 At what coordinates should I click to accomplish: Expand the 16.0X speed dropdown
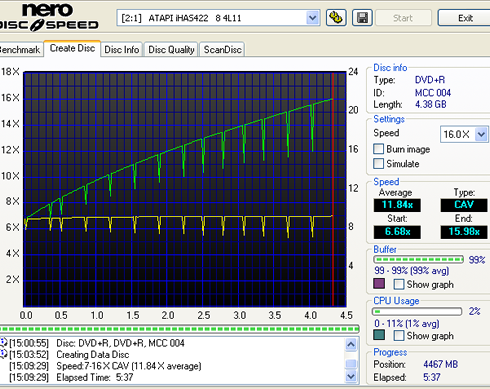coord(481,134)
